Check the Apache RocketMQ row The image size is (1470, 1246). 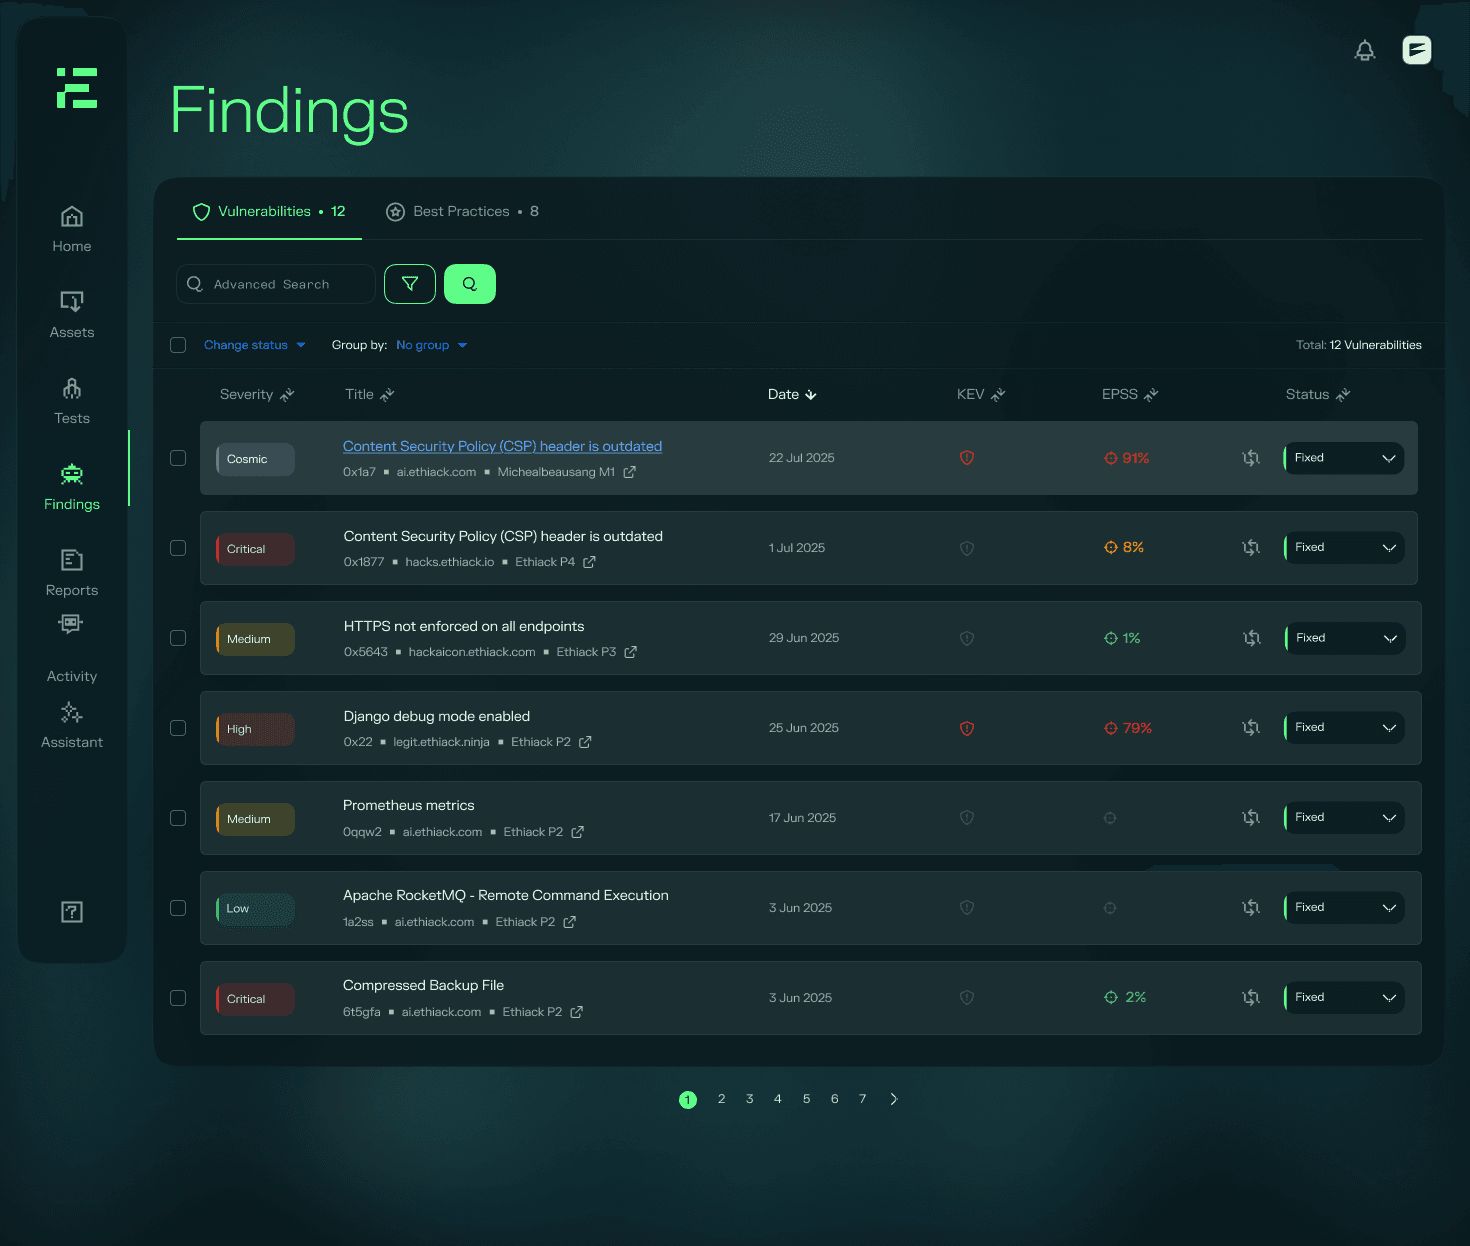click(178, 908)
